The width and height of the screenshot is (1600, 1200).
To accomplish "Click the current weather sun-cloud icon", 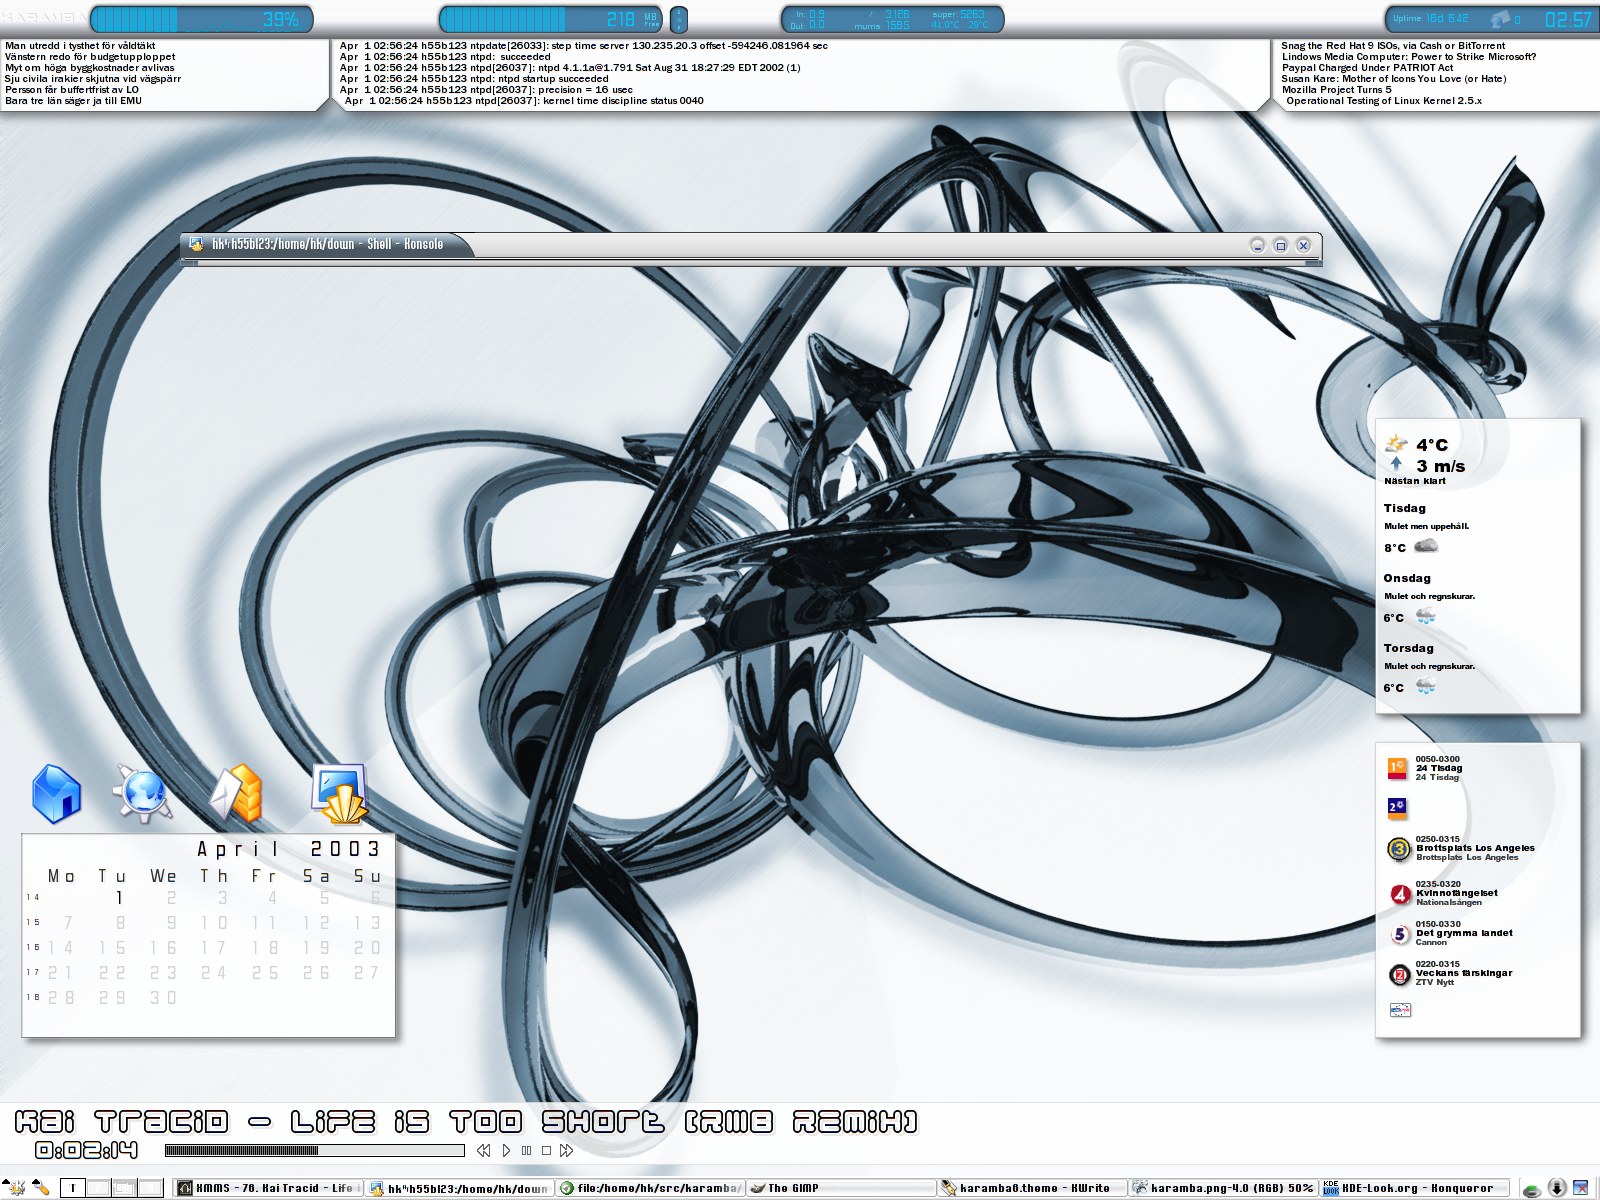I will (1396, 443).
